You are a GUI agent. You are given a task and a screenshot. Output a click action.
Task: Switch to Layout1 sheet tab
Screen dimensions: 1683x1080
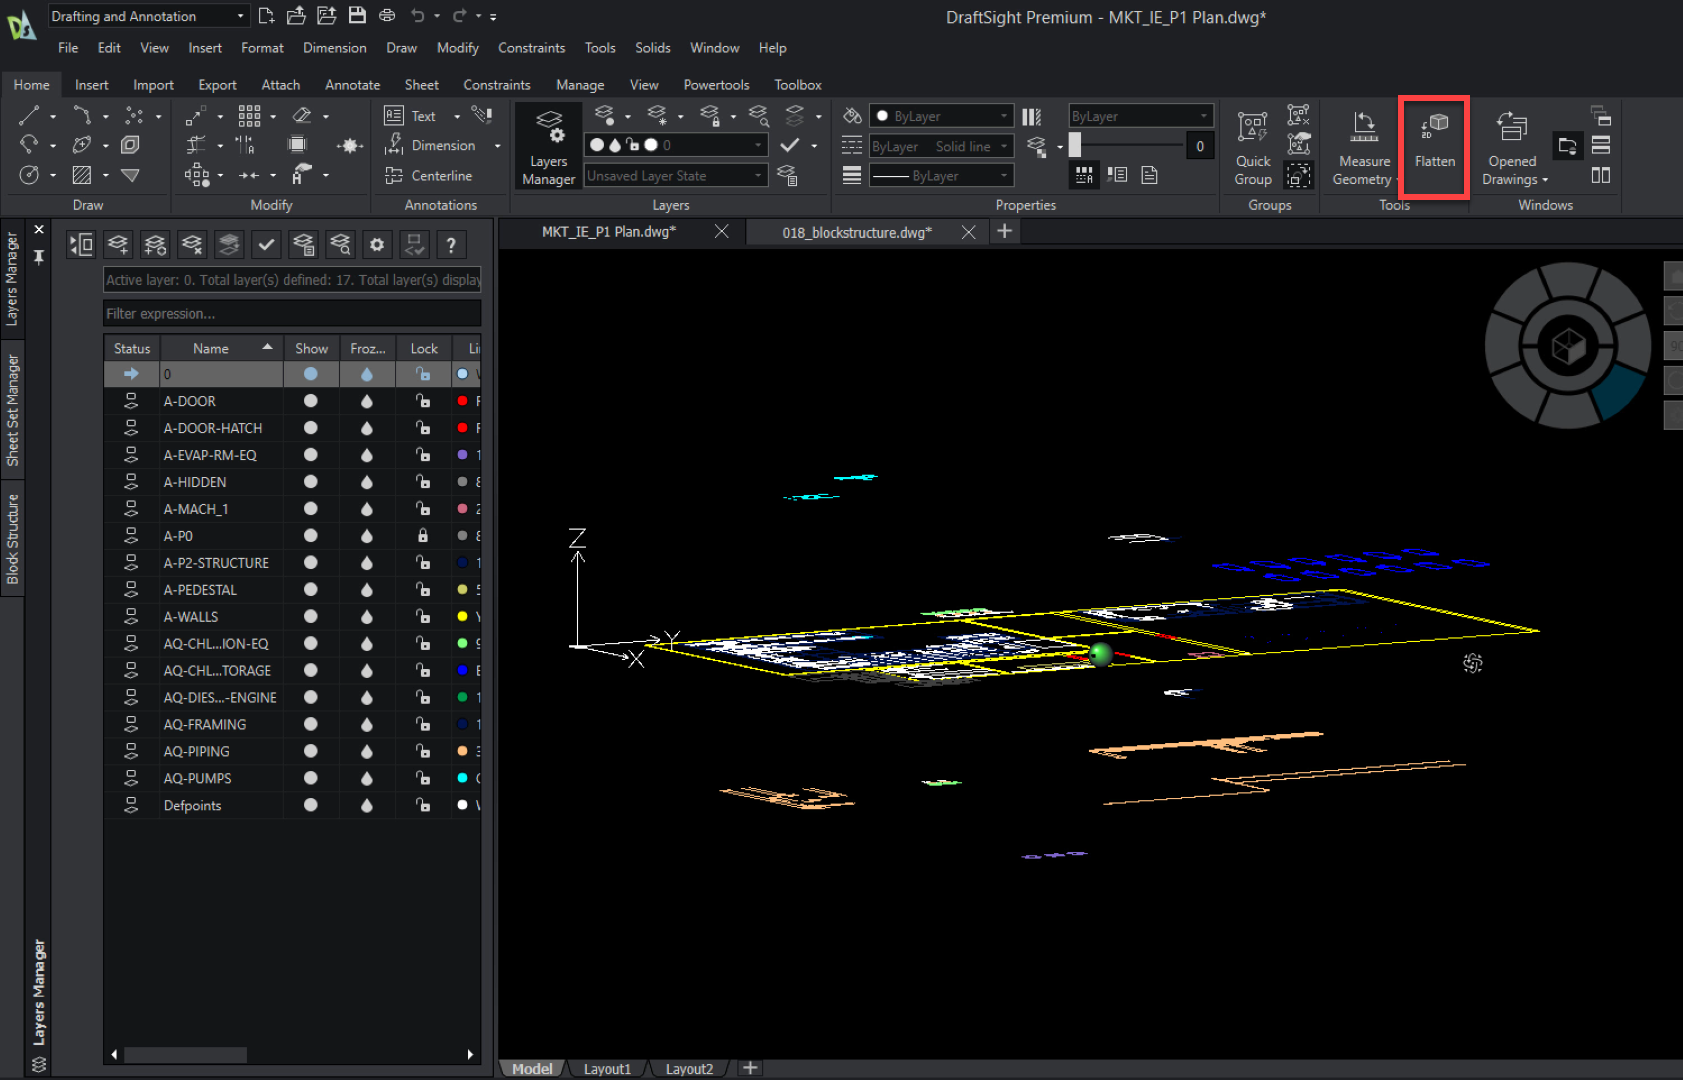coord(607,1069)
